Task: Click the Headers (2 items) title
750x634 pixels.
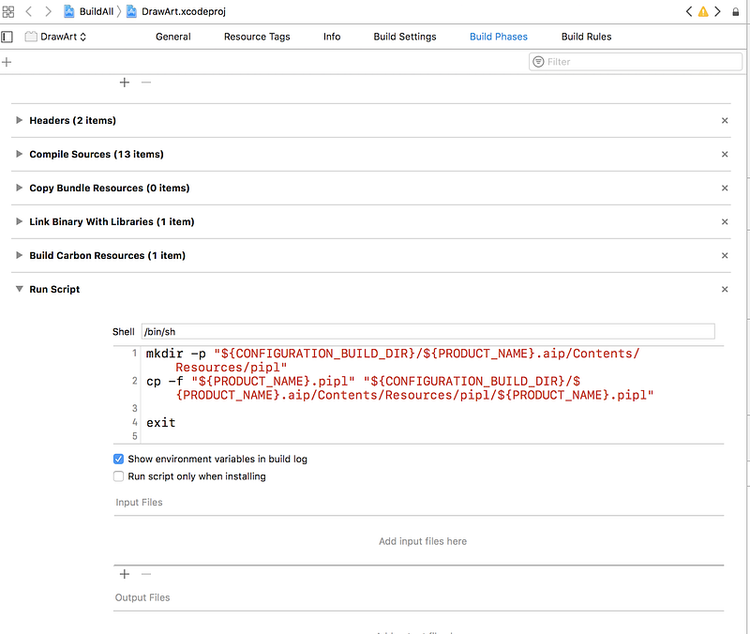Action: click(x=73, y=121)
